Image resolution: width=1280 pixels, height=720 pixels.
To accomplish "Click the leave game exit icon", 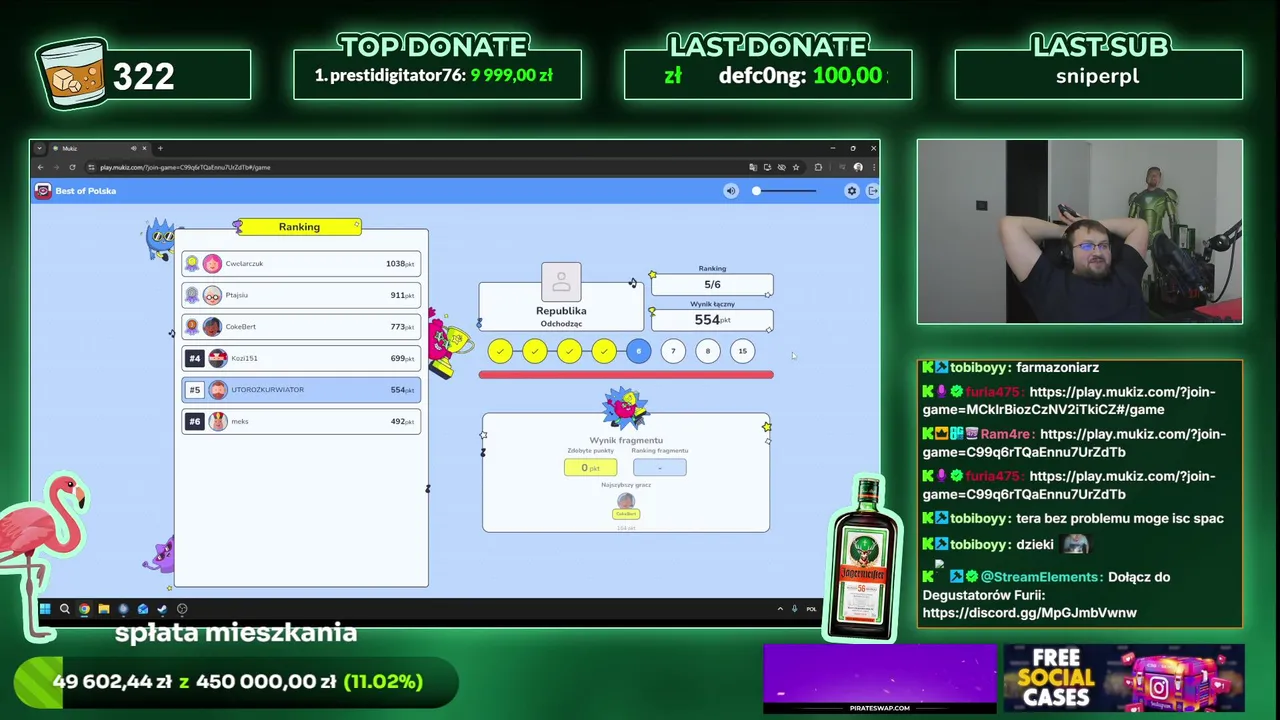I will [873, 191].
